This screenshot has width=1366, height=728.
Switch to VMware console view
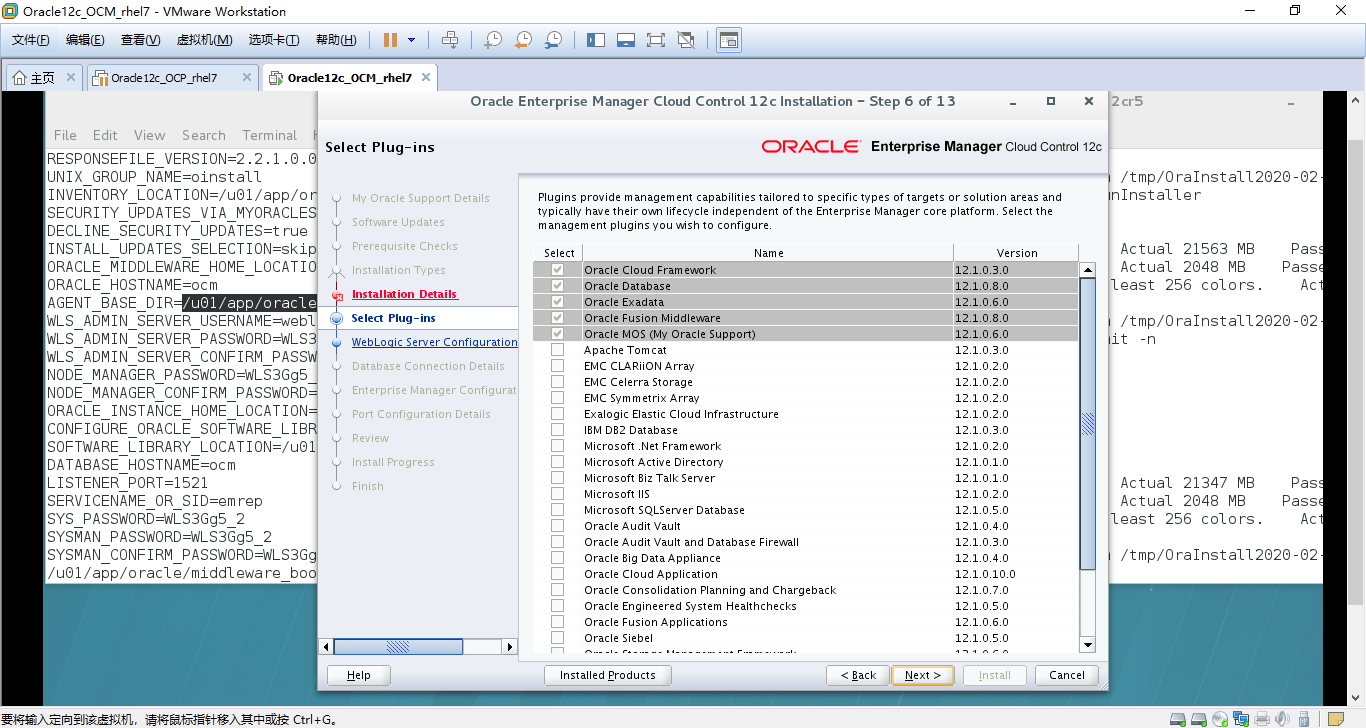[729, 40]
